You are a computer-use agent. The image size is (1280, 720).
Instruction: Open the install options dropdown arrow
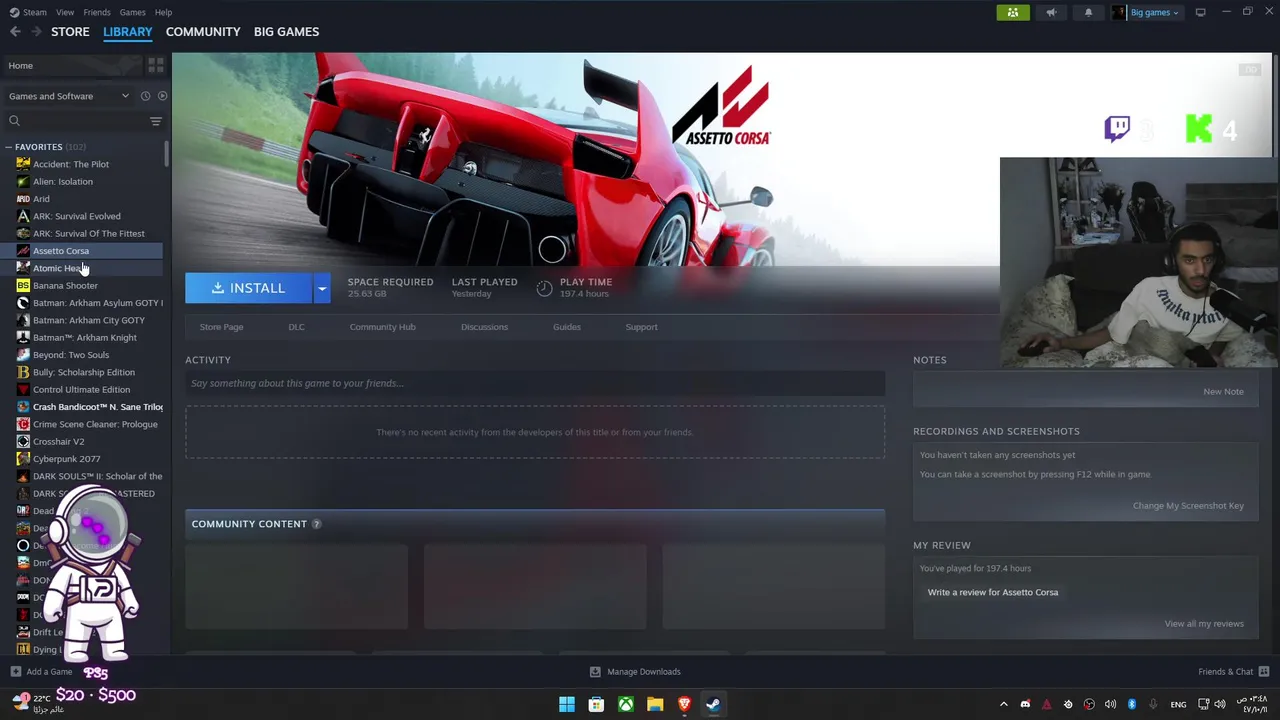(322, 288)
